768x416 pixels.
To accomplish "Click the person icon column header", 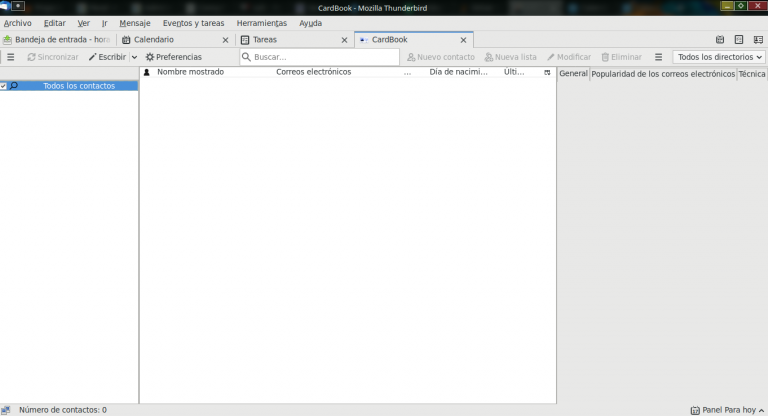I will point(146,72).
